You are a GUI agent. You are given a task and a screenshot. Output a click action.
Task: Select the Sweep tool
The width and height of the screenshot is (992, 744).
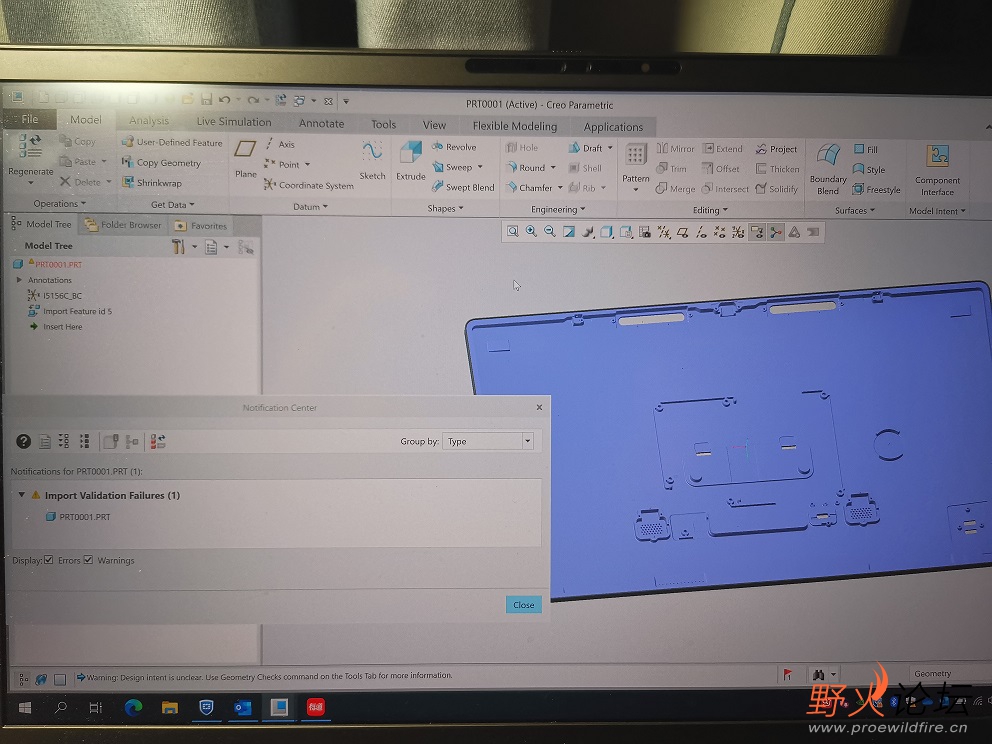coord(457,167)
